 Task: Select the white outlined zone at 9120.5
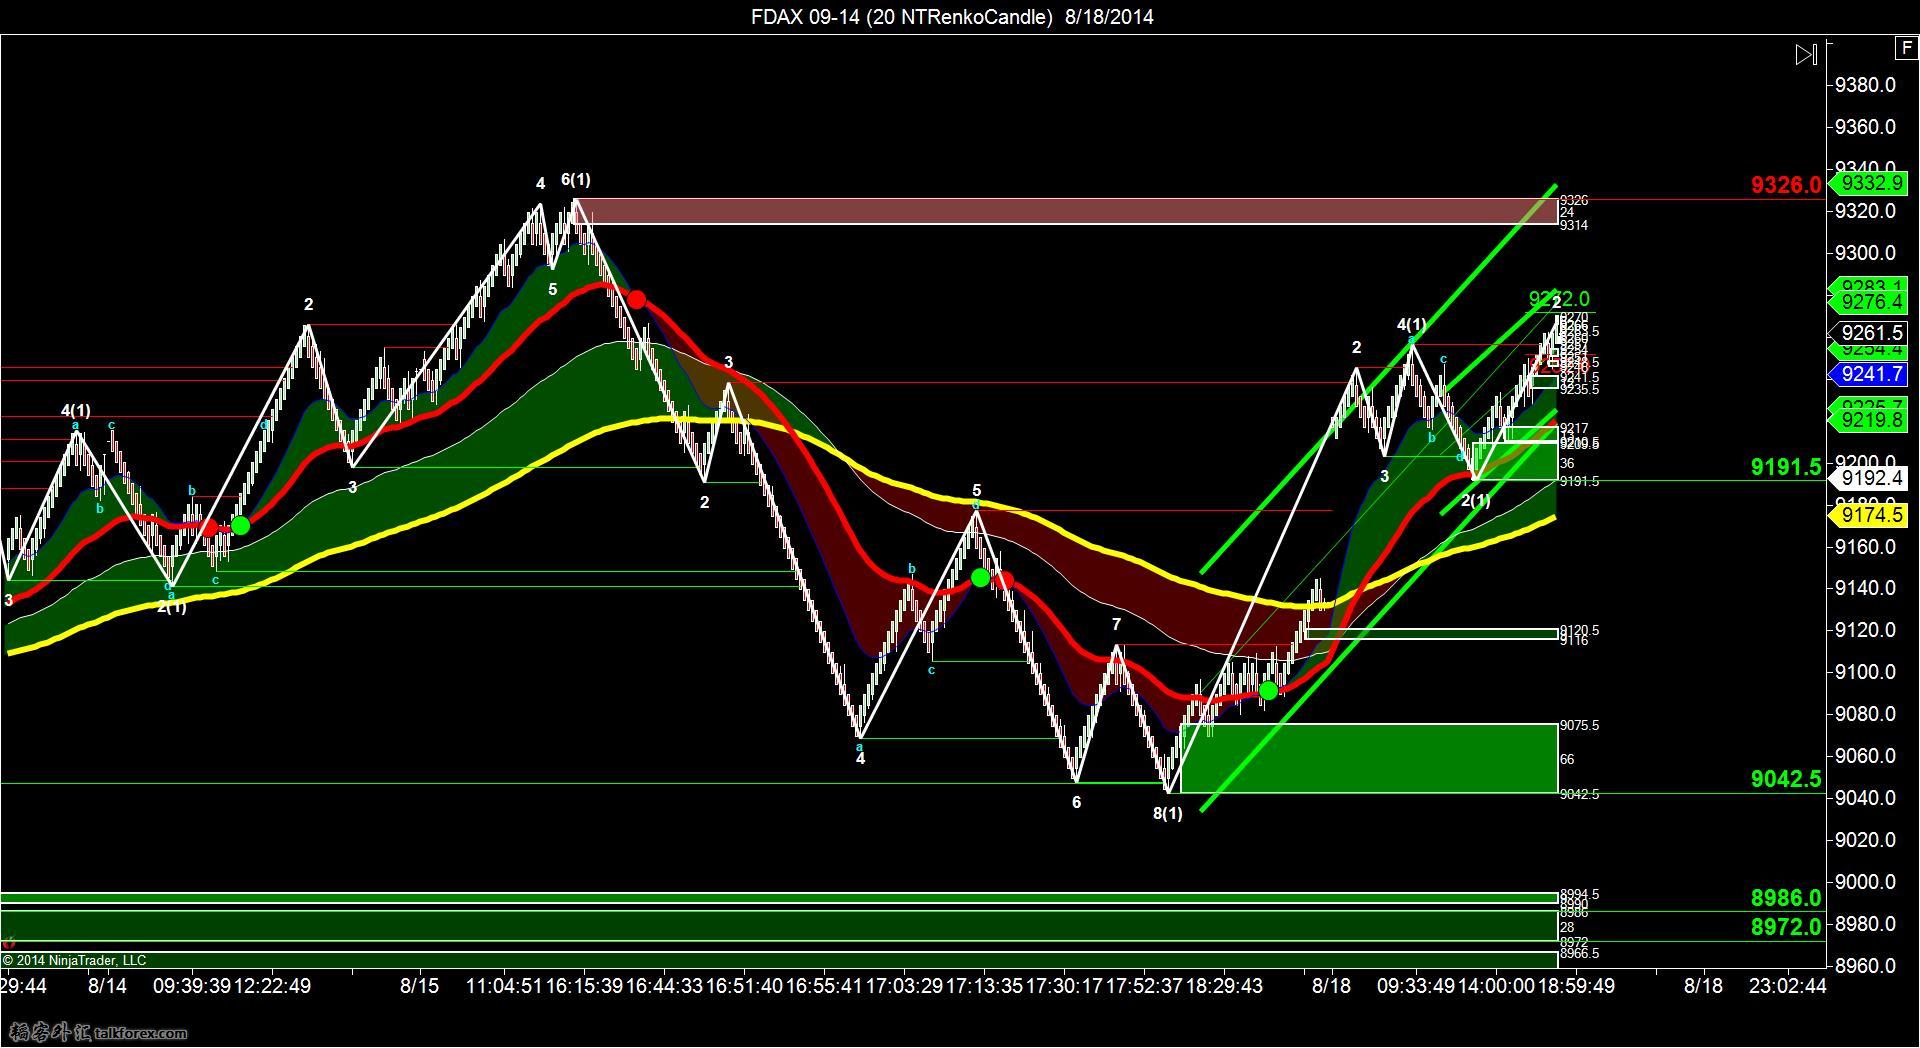[1431, 633]
